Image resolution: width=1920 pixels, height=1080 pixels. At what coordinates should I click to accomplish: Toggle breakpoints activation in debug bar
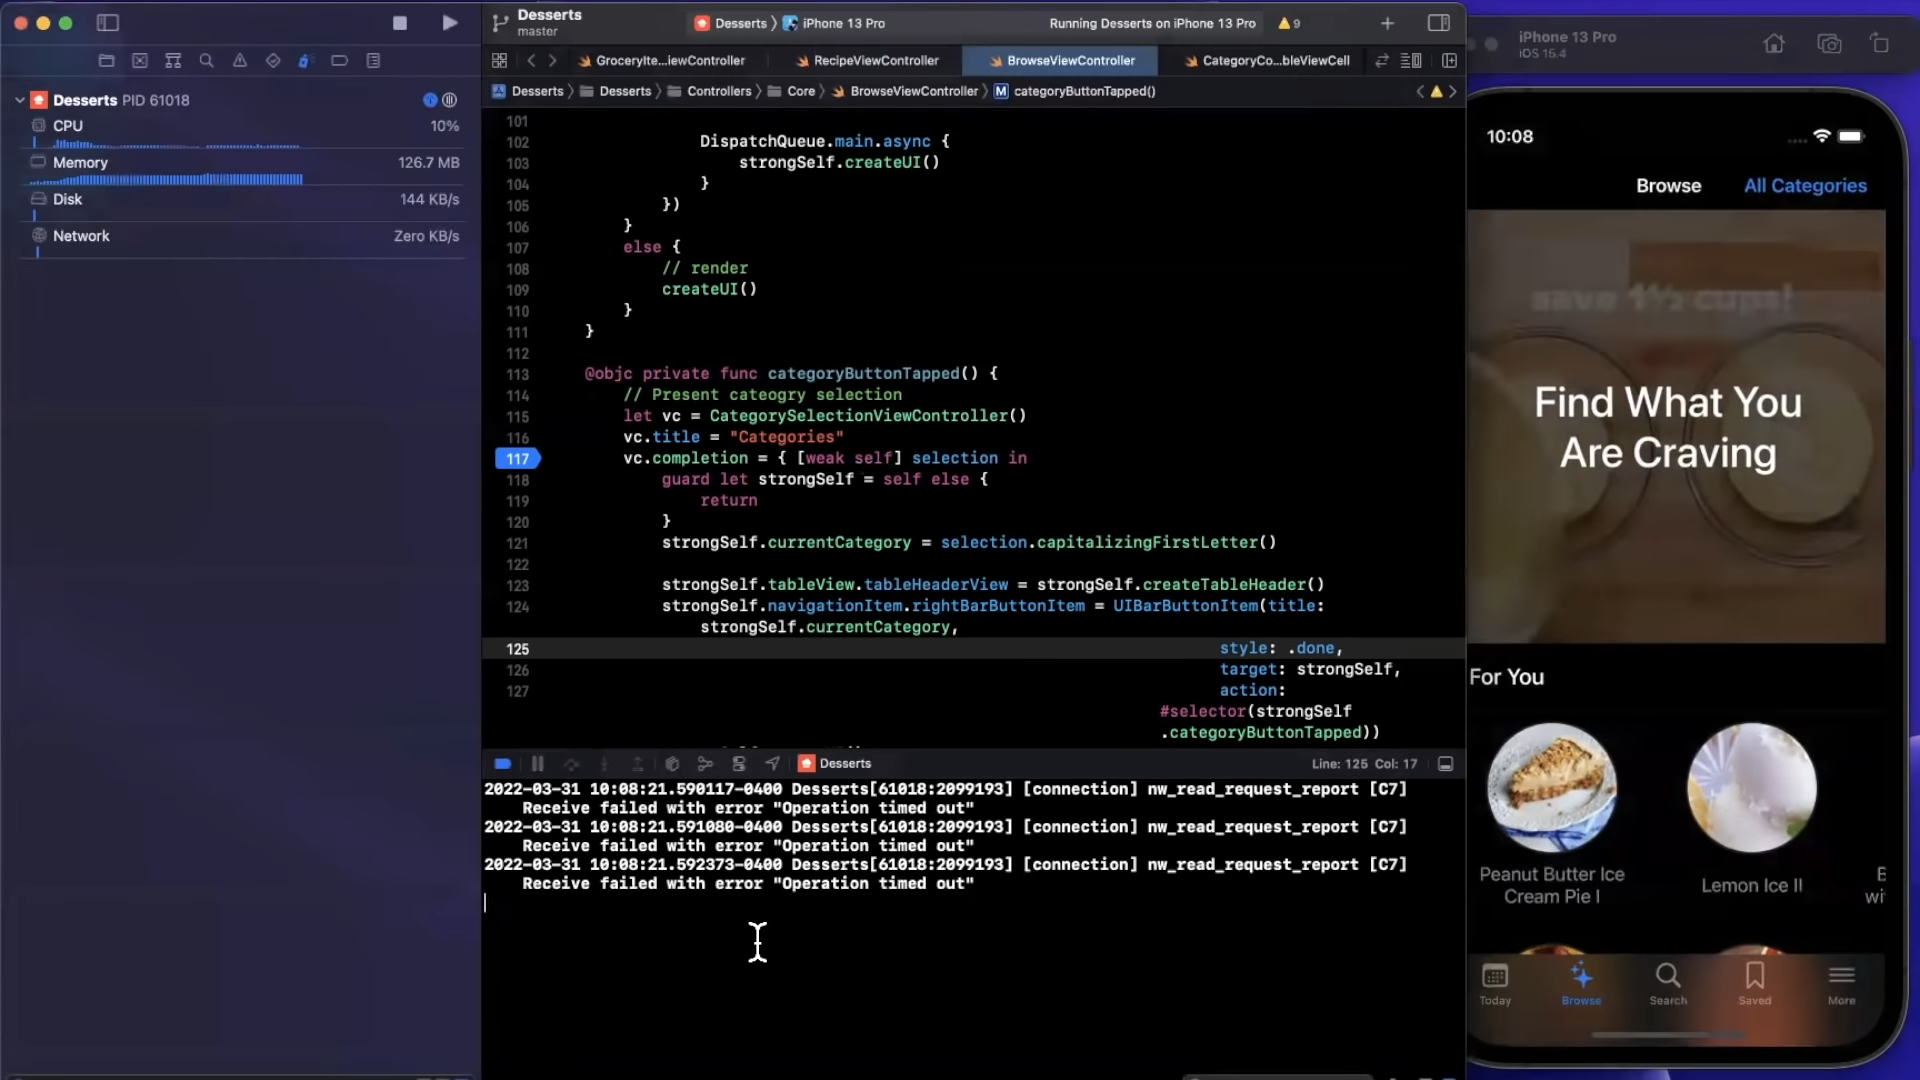[x=503, y=764]
